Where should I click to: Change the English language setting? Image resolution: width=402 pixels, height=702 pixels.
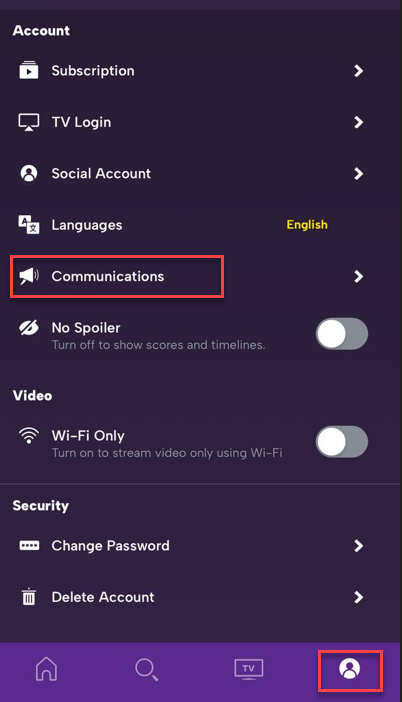307,225
